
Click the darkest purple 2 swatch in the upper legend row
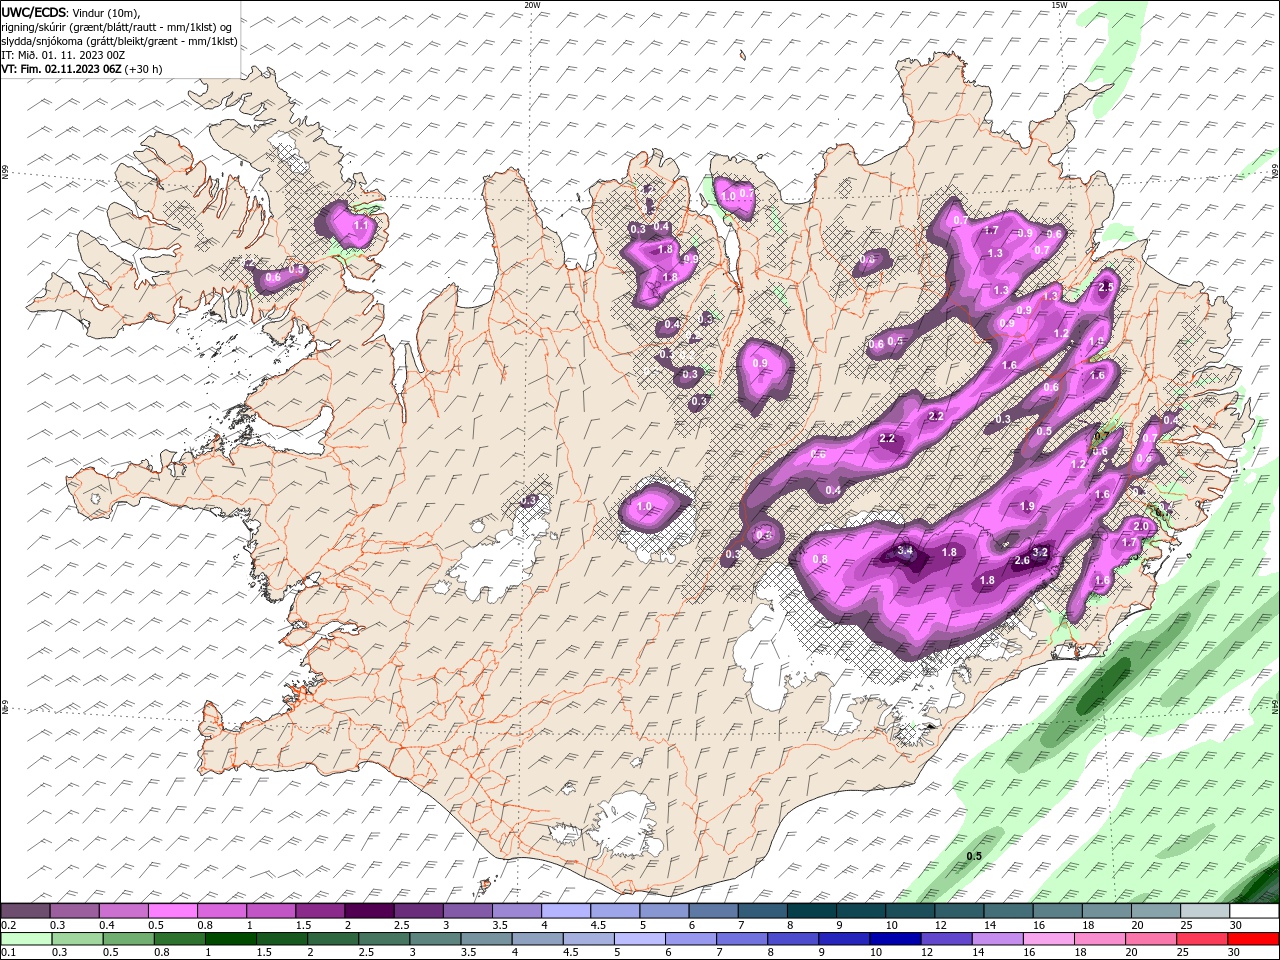coord(368,911)
